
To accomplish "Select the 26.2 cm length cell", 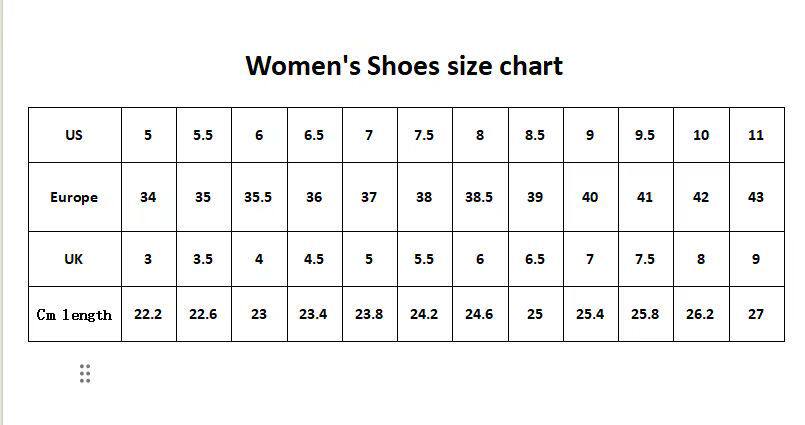I will (x=701, y=314).
